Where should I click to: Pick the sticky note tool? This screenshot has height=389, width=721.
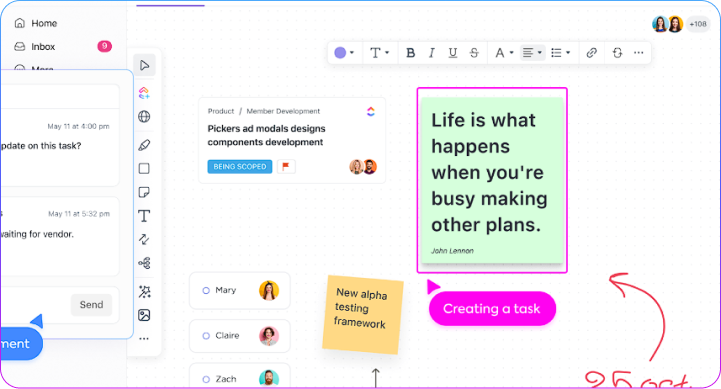[144, 192]
